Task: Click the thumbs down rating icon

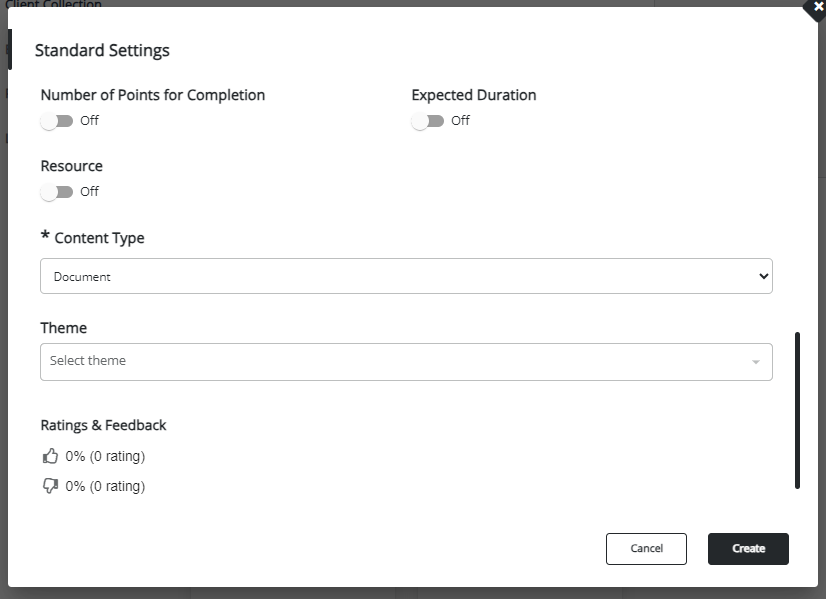Action: point(50,486)
